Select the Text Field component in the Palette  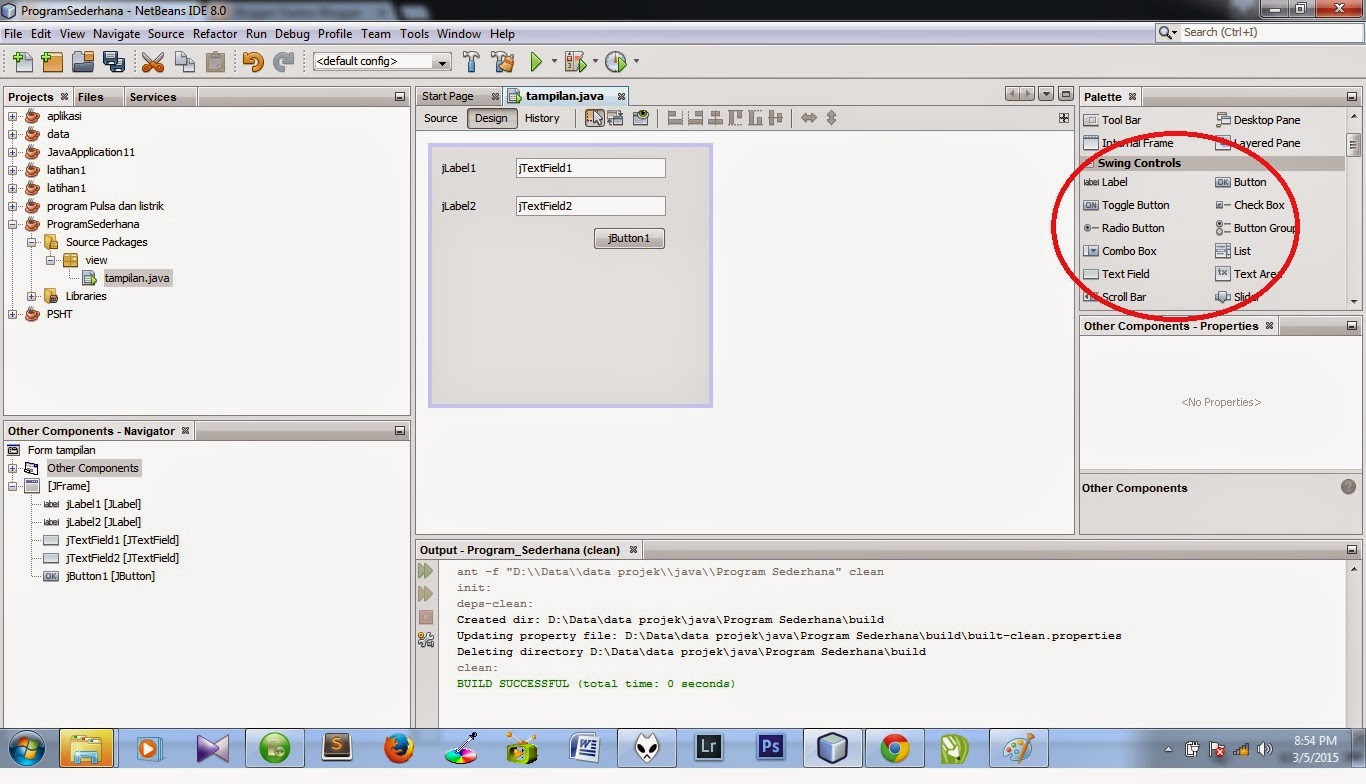(x=1124, y=273)
